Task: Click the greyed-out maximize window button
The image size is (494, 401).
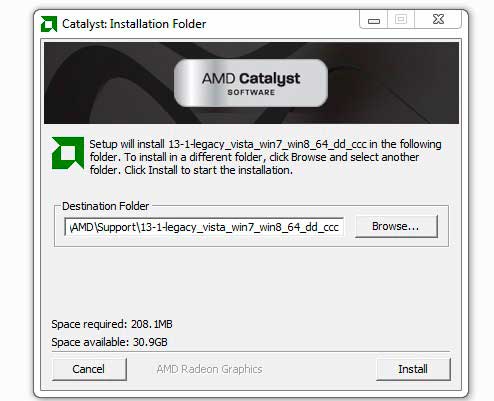Action: [401, 20]
